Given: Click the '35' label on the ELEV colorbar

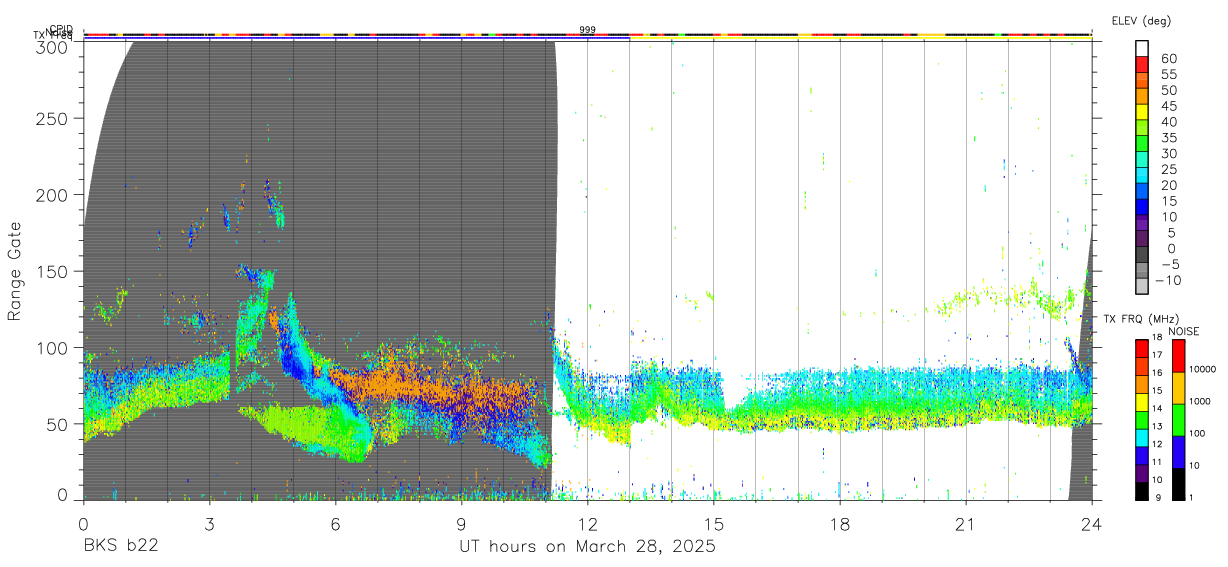Looking at the screenshot, I should 1170,137.
